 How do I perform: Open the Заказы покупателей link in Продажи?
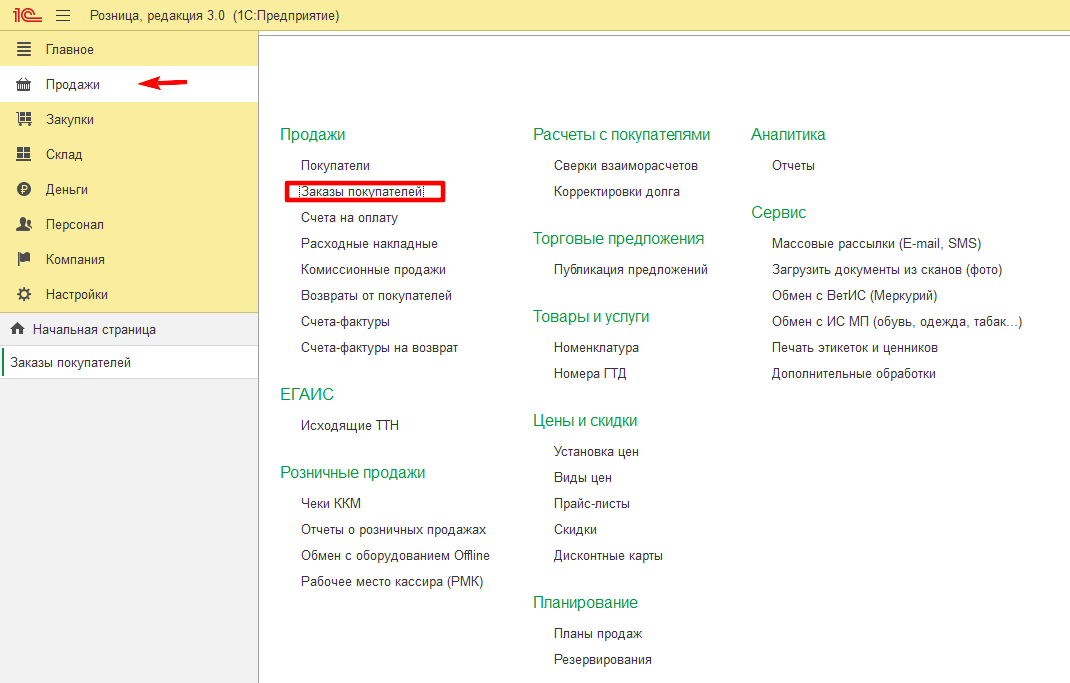pos(362,192)
